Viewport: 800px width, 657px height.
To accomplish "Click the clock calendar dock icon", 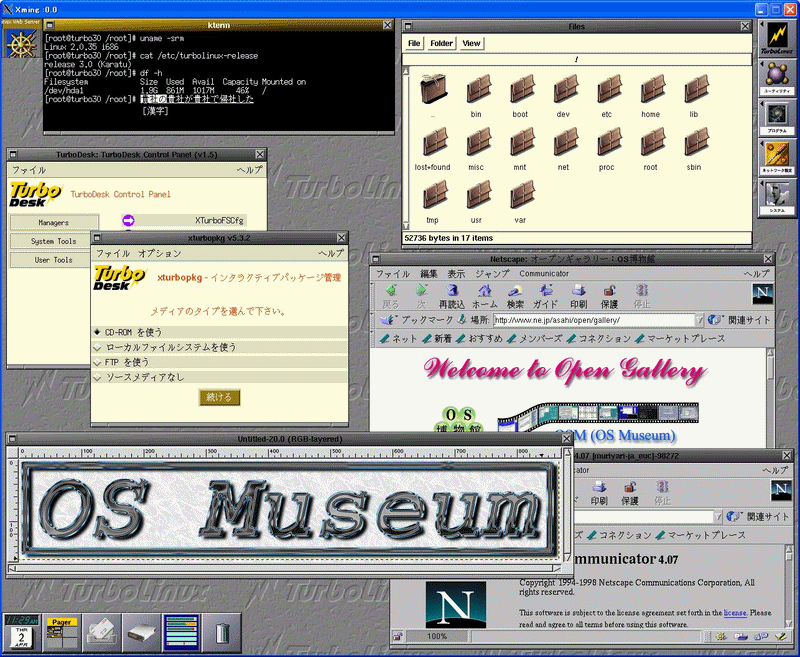I will [x=21, y=633].
